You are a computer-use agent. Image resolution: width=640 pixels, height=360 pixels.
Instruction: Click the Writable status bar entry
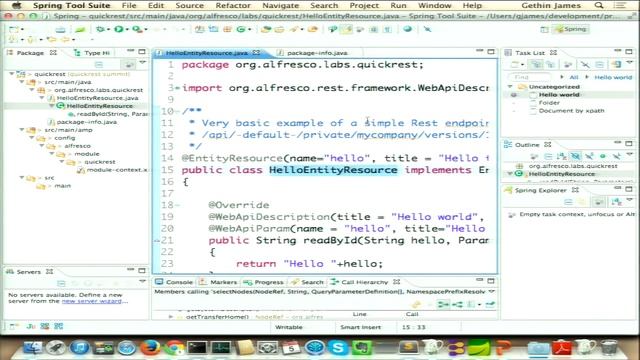[289, 327]
